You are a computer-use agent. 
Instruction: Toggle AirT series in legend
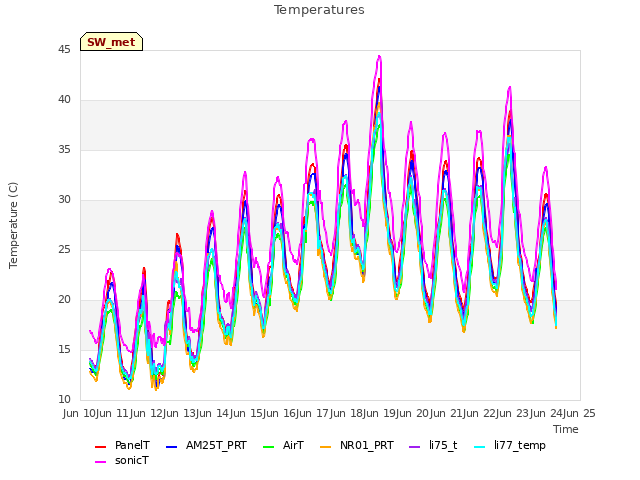[283, 445]
